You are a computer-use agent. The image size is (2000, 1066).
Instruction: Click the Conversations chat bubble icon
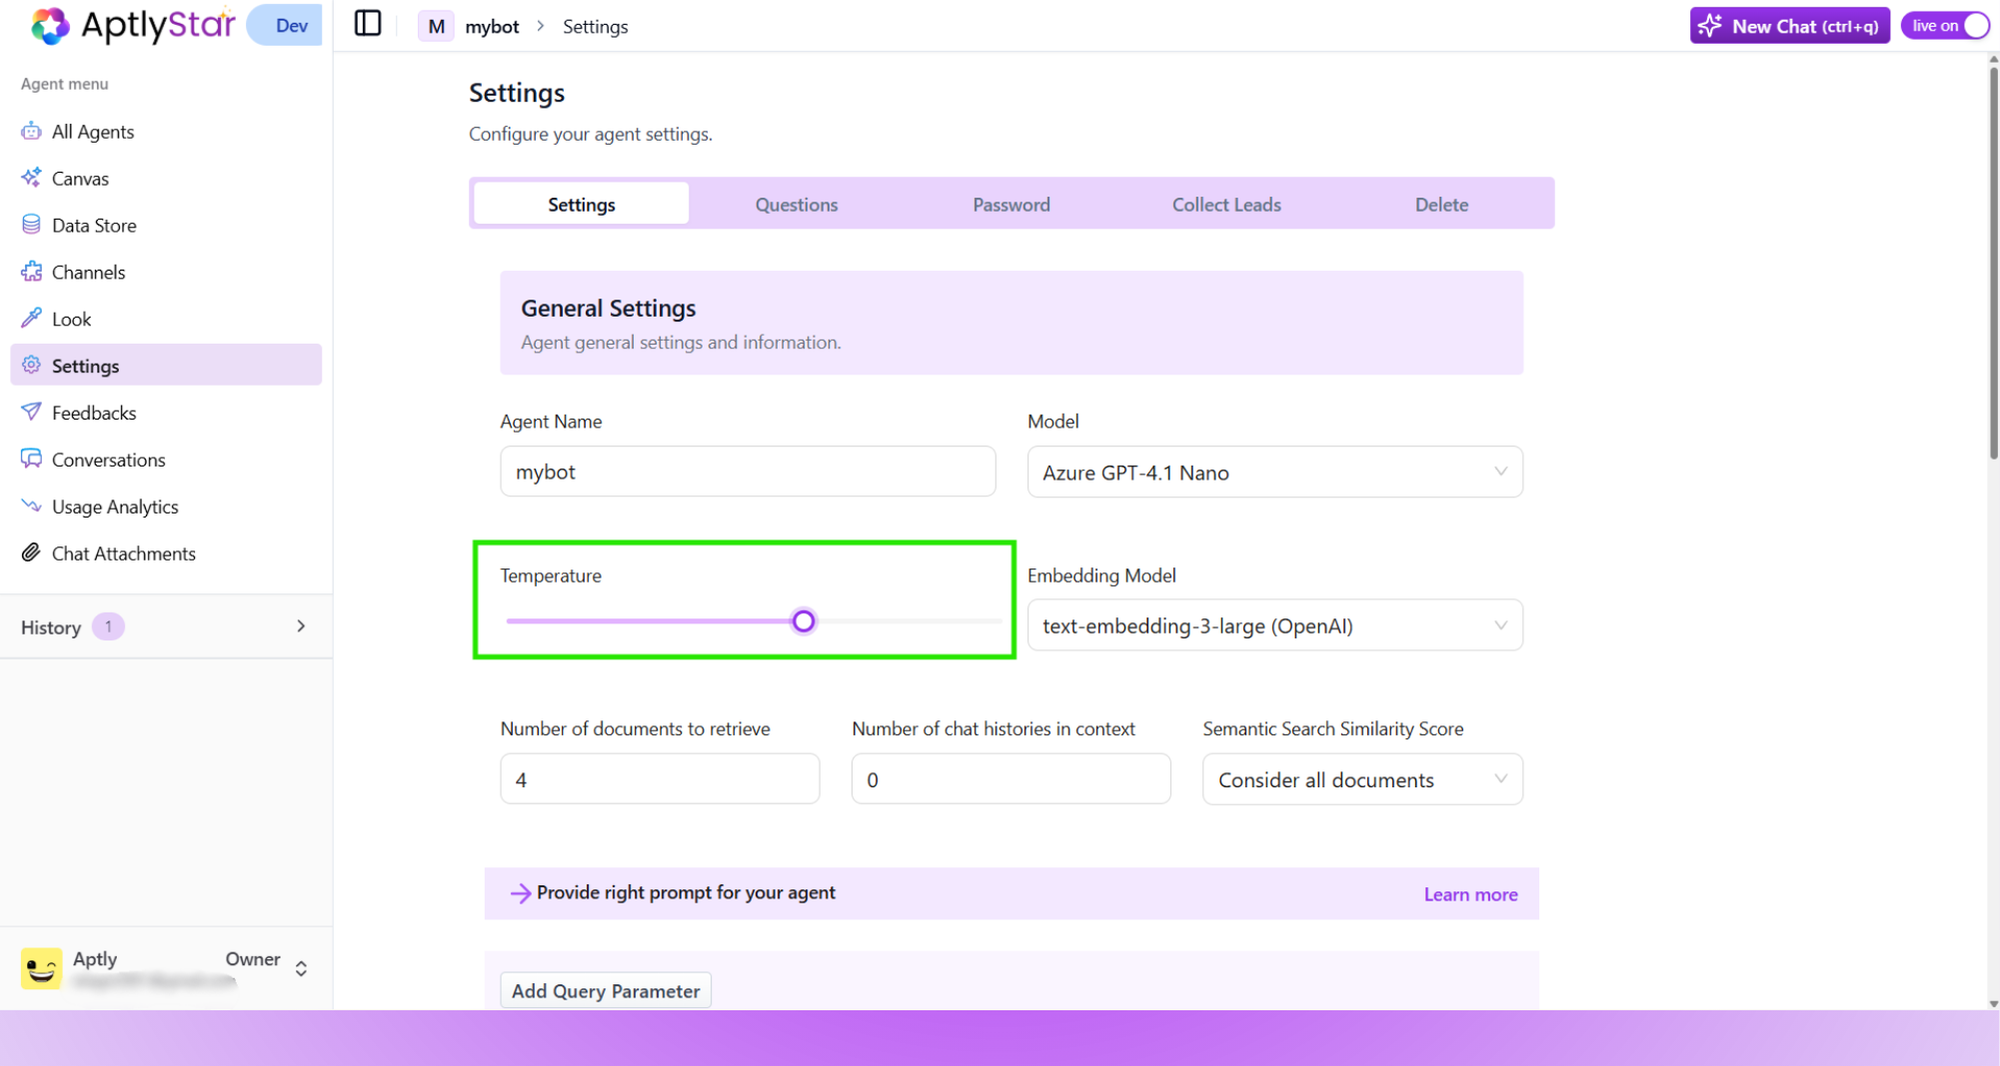pyautogui.click(x=31, y=459)
